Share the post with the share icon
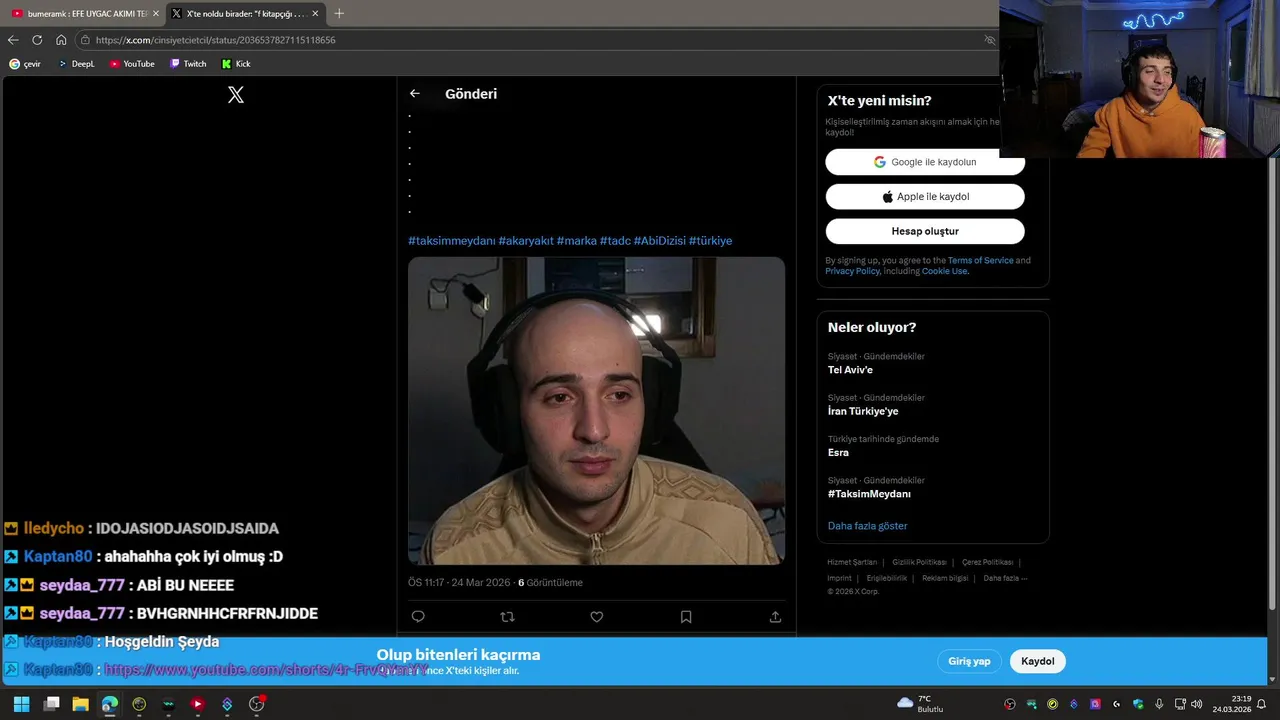 (775, 617)
